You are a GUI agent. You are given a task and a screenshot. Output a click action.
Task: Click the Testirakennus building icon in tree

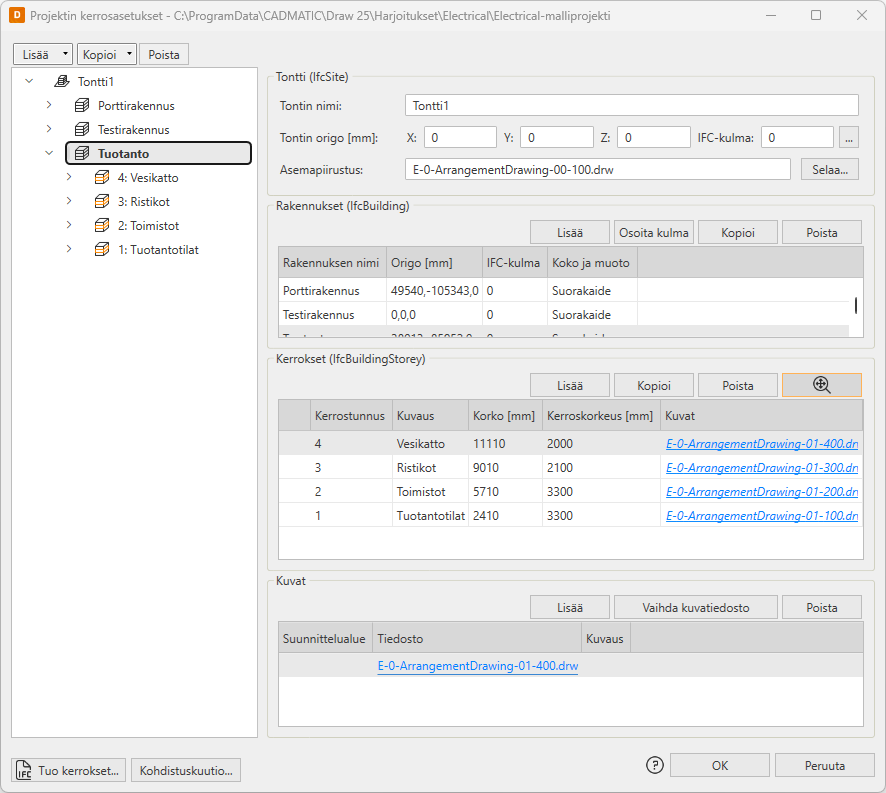(x=82, y=130)
